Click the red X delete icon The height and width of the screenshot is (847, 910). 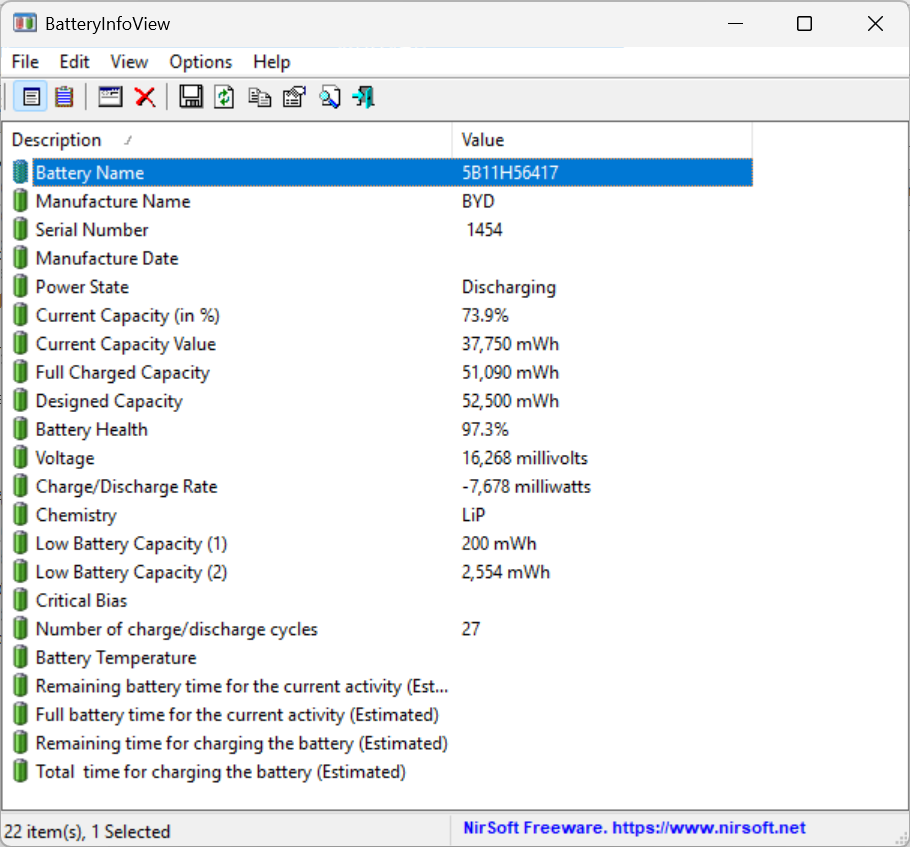145,97
